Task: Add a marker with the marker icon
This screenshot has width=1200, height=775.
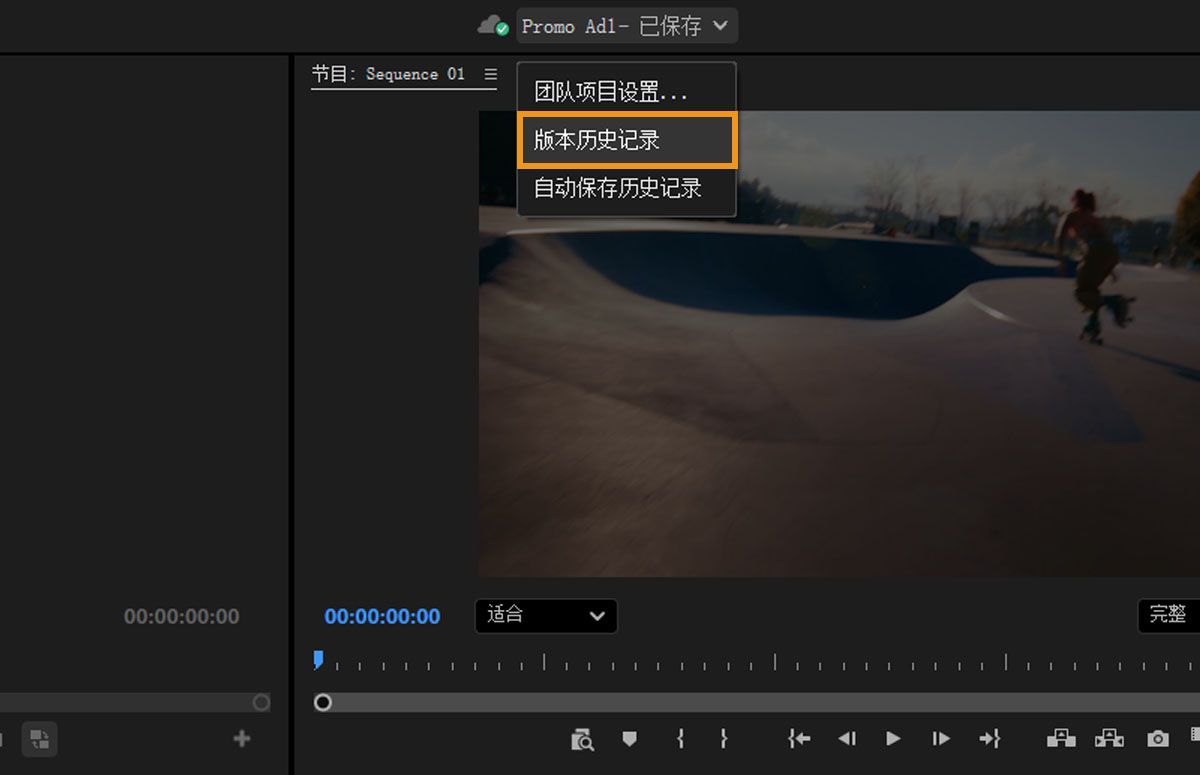Action: (629, 739)
